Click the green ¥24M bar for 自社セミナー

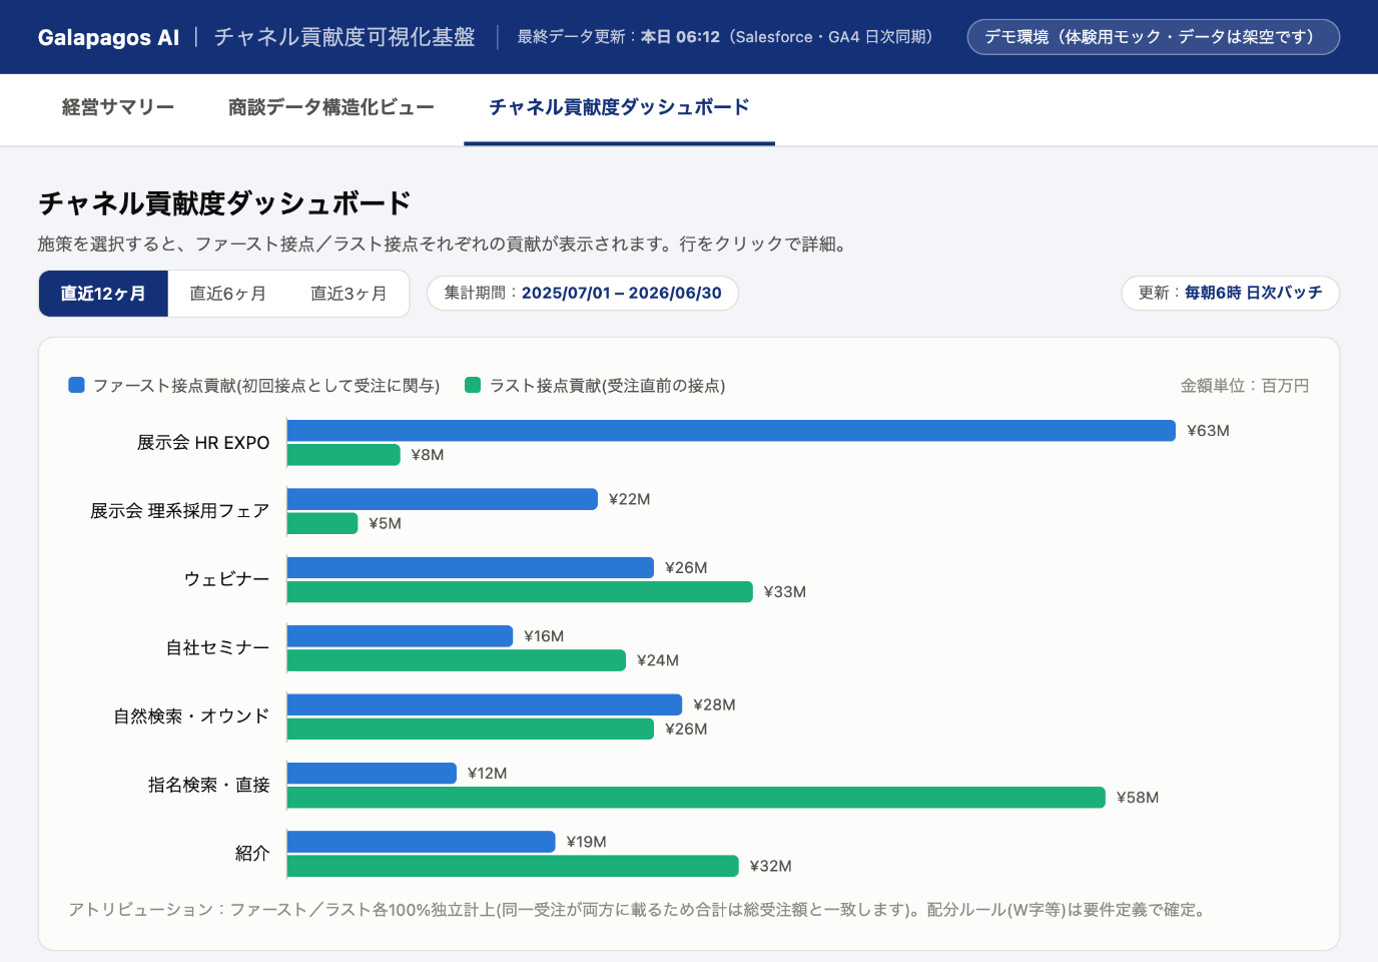click(456, 660)
